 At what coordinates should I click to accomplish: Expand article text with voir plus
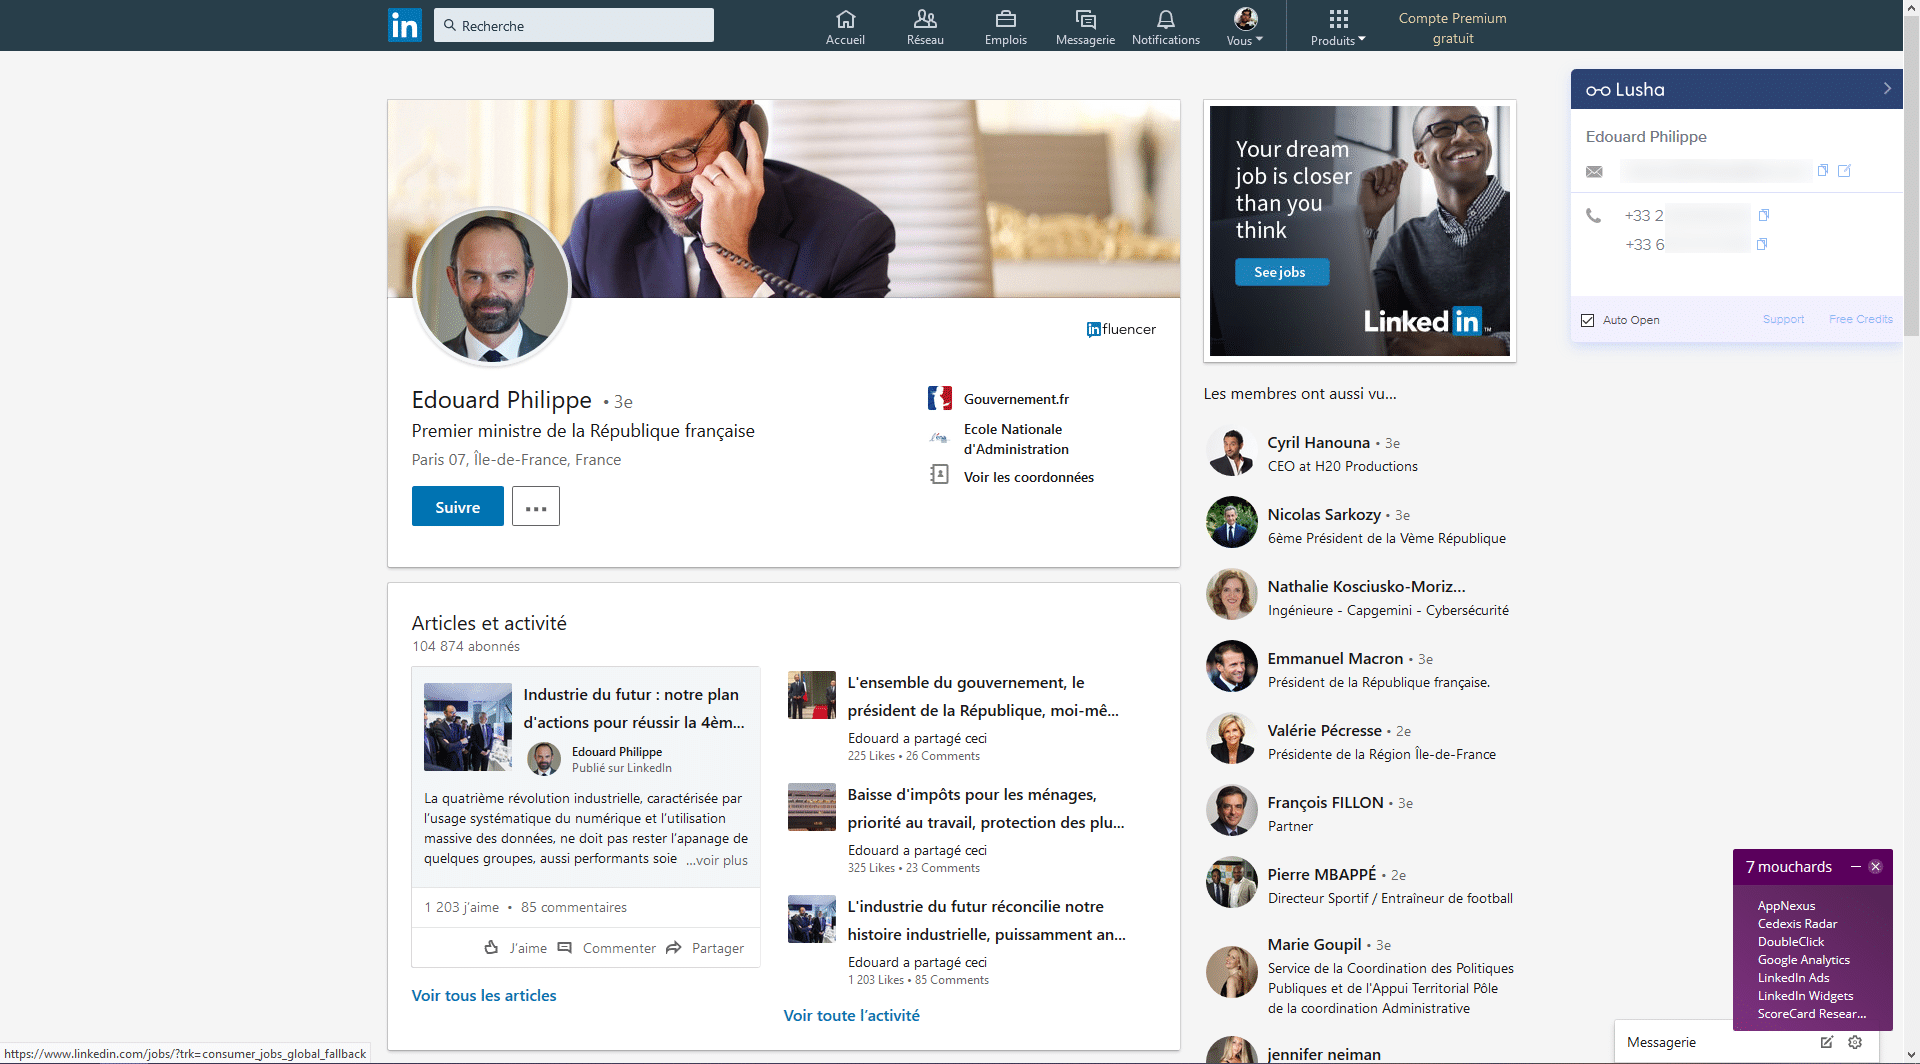[x=716, y=860]
